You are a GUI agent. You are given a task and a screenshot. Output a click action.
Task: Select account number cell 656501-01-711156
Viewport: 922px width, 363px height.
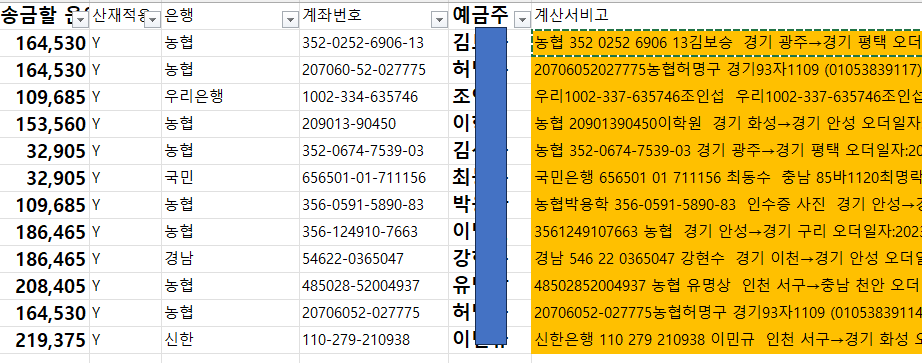[374, 178]
